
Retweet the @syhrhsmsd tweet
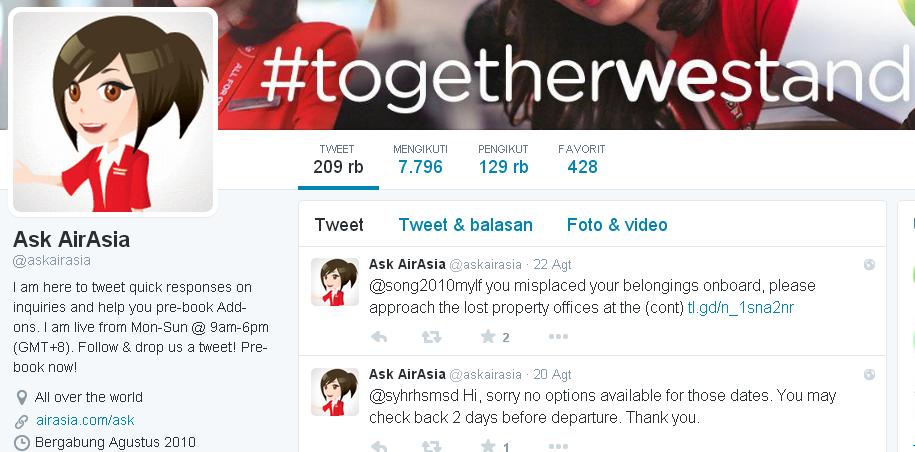pyautogui.click(x=432, y=447)
